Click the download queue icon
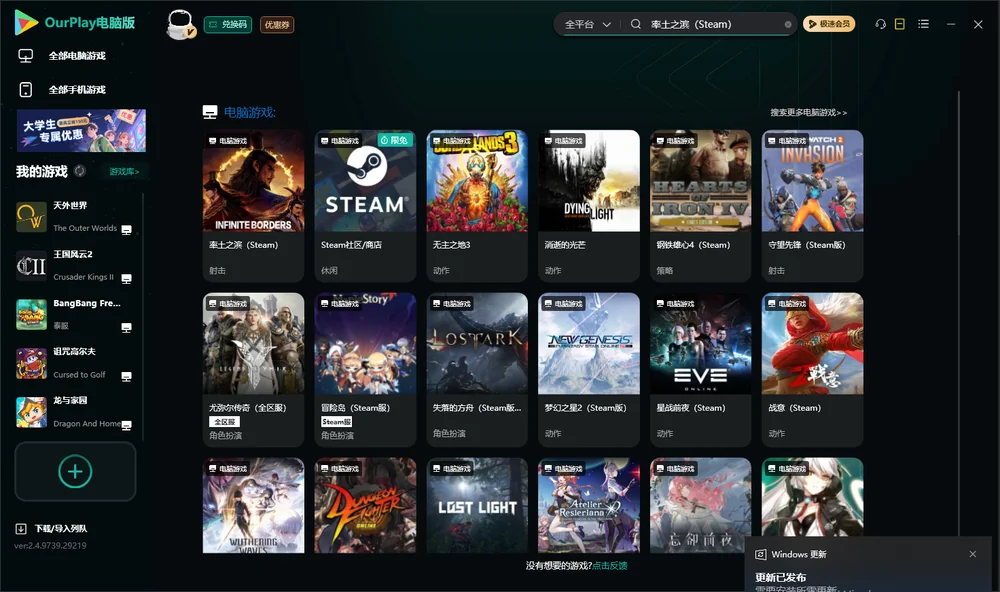Viewport: 1000px width, 592px height. (x=21, y=529)
